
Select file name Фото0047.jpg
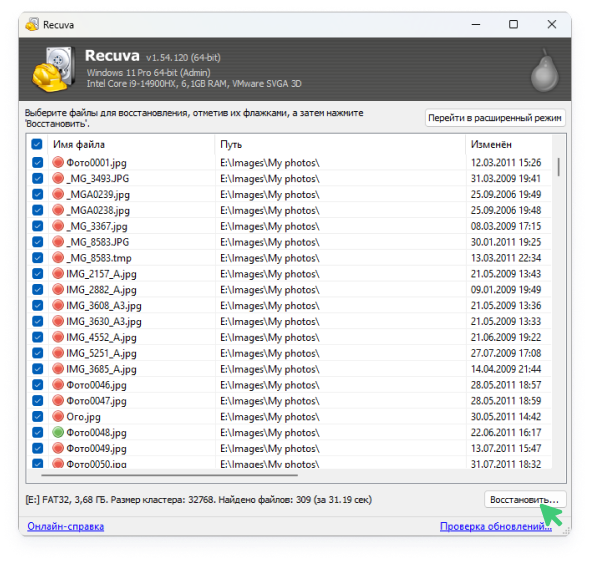(x=96, y=401)
